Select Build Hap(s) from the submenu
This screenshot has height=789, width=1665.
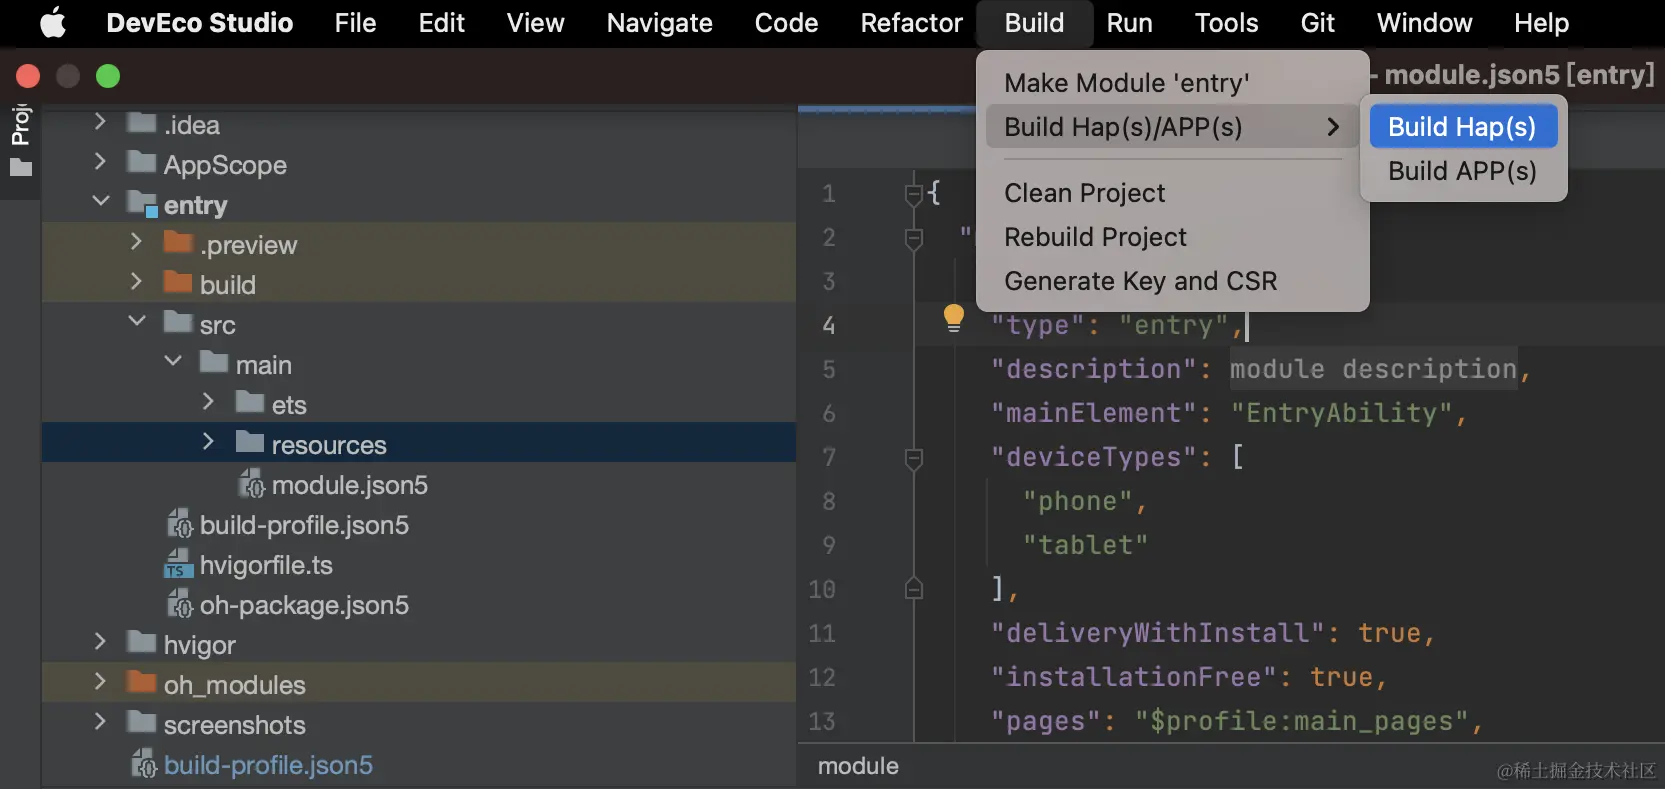[1462, 127]
